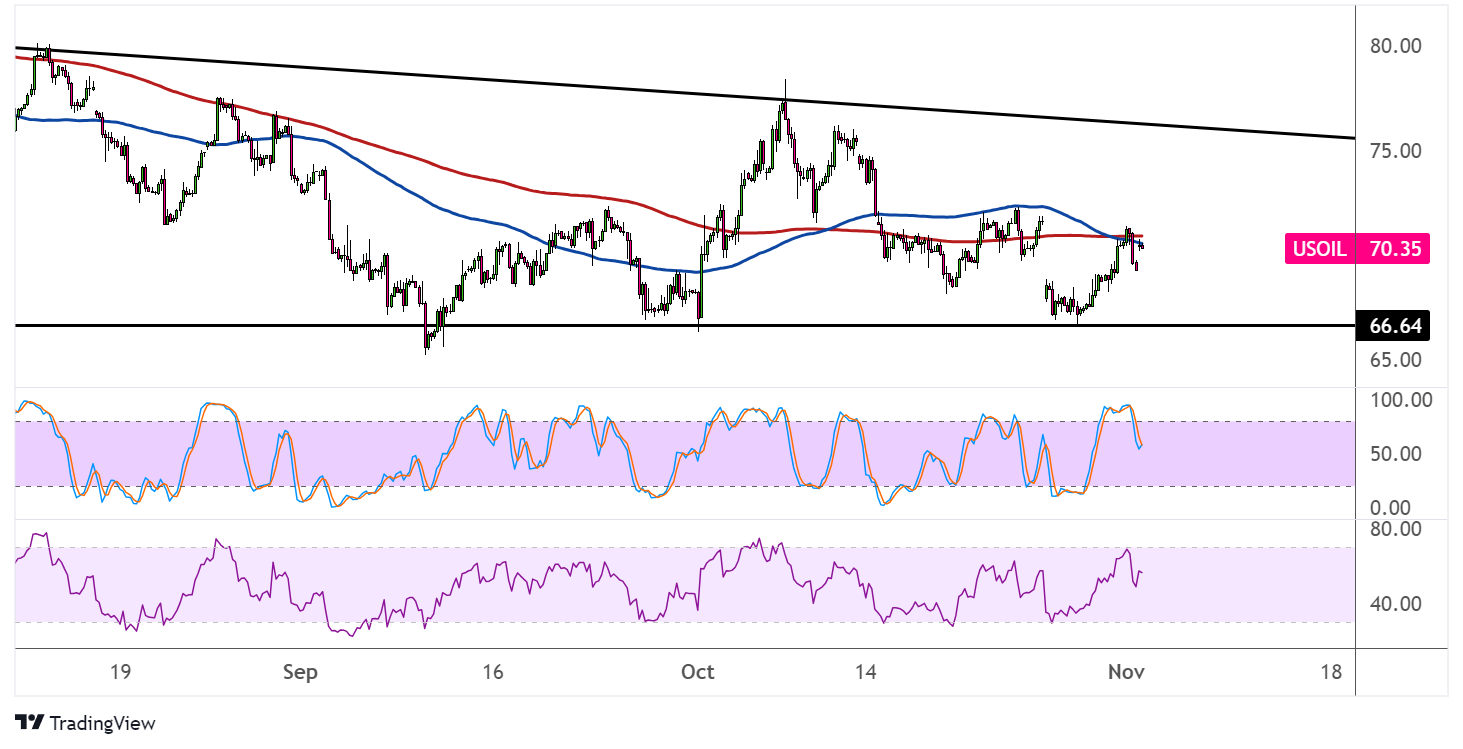This screenshot has width=1463, height=749.
Task: Click the 75.00 price axis label
Action: (1395, 151)
